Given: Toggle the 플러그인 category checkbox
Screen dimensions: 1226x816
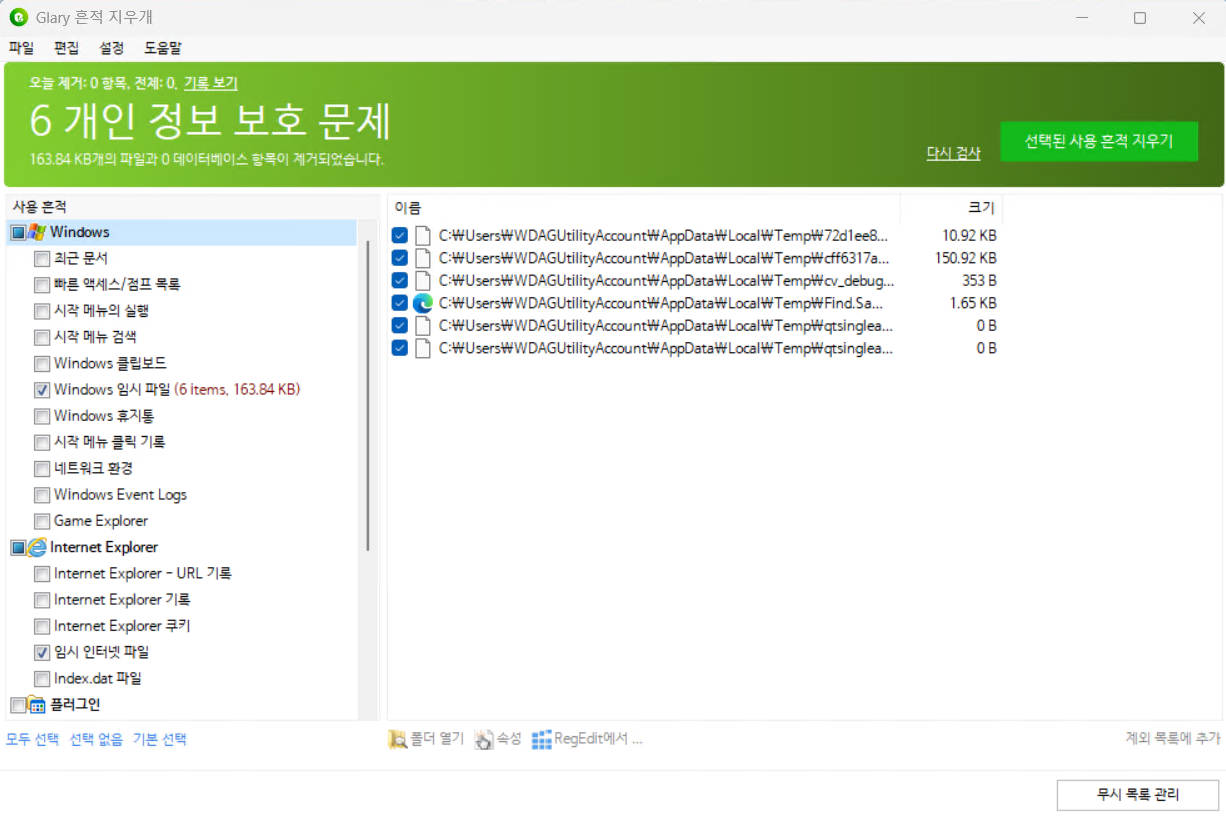Looking at the screenshot, I should point(17,705).
